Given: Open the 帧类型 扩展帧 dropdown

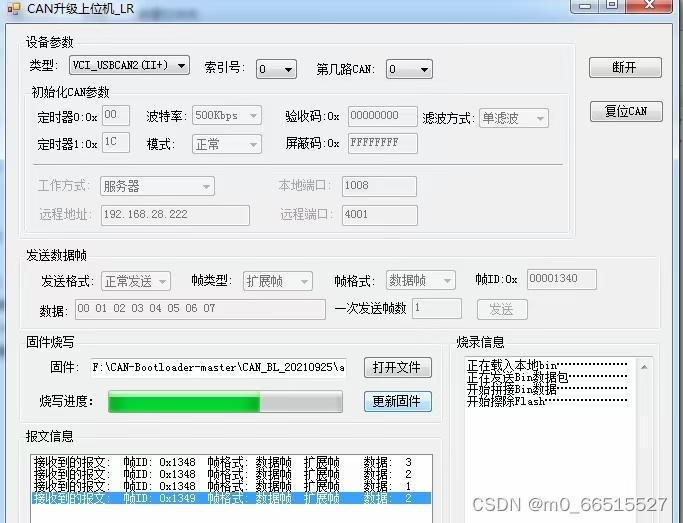Looking at the screenshot, I should [x=277, y=281].
